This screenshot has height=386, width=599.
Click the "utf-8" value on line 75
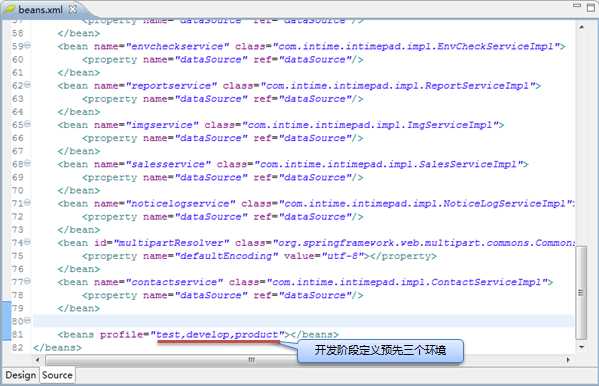click(x=343, y=256)
